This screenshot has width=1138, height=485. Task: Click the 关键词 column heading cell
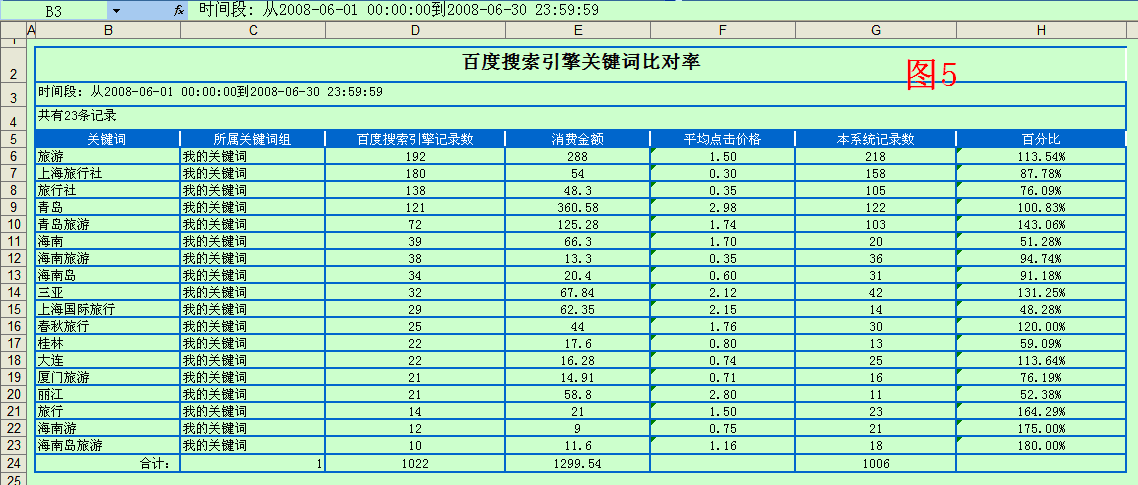click(x=107, y=139)
